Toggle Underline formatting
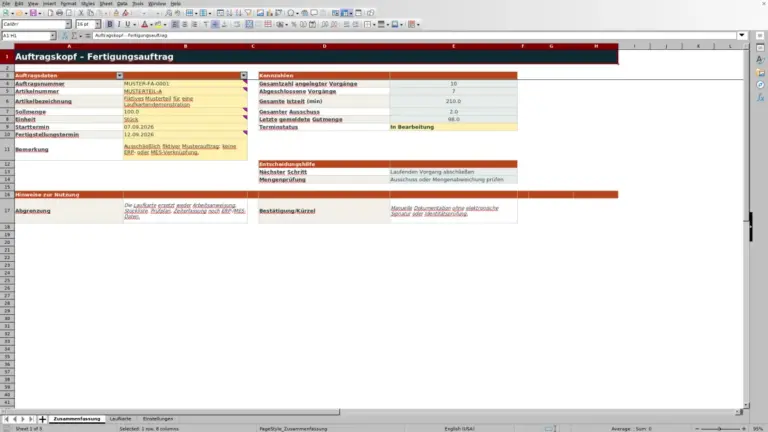Image resolution: width=768 pixels, height=432 pixels. [x=127, y=24]
